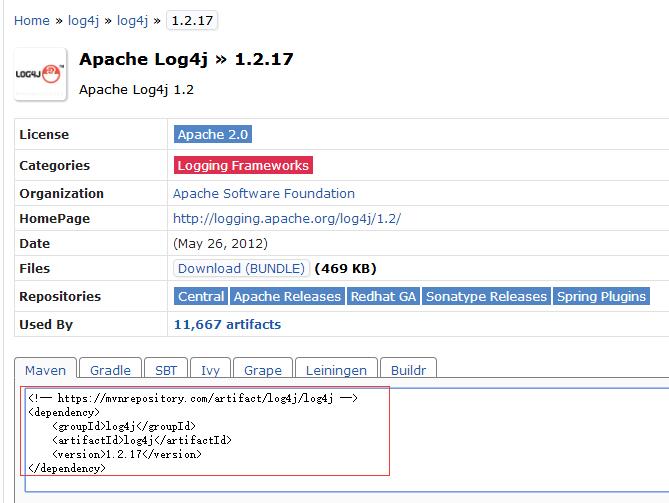Open the Apache 2.0 license tag

tap(212, 134)
